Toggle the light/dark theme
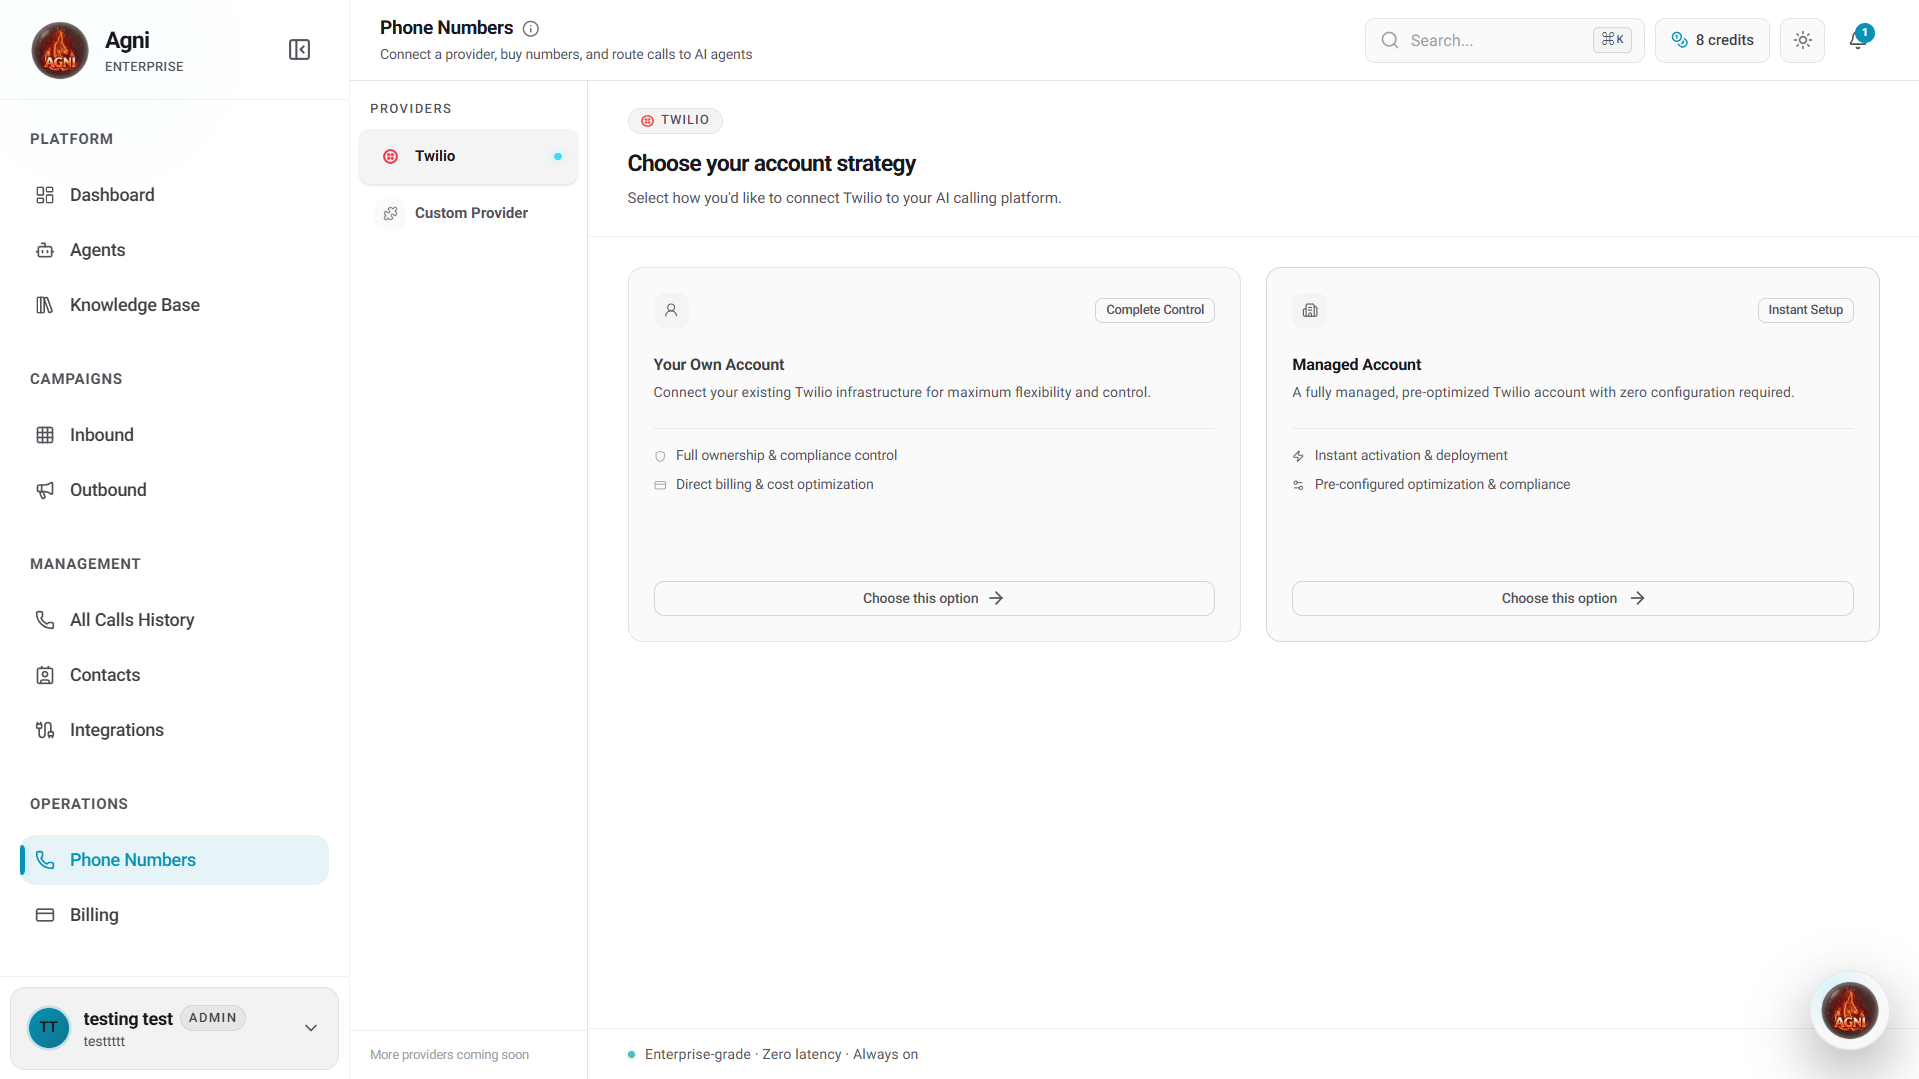 1802,41
